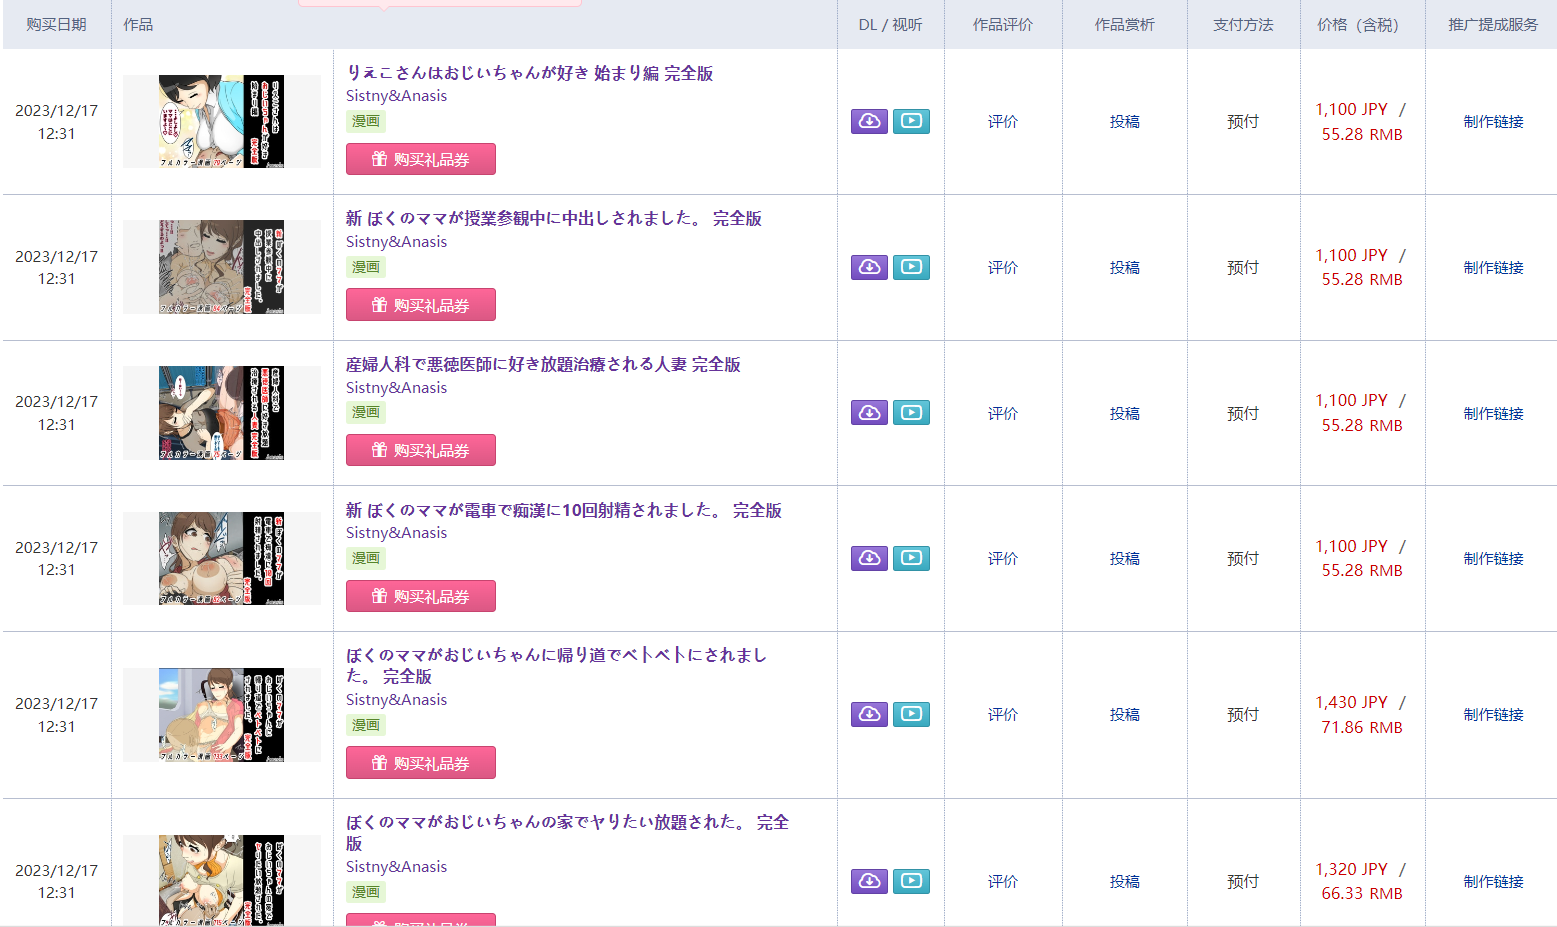1557x927 pixels.
Task: Click view/play icon in the first row
Action: 911,121
